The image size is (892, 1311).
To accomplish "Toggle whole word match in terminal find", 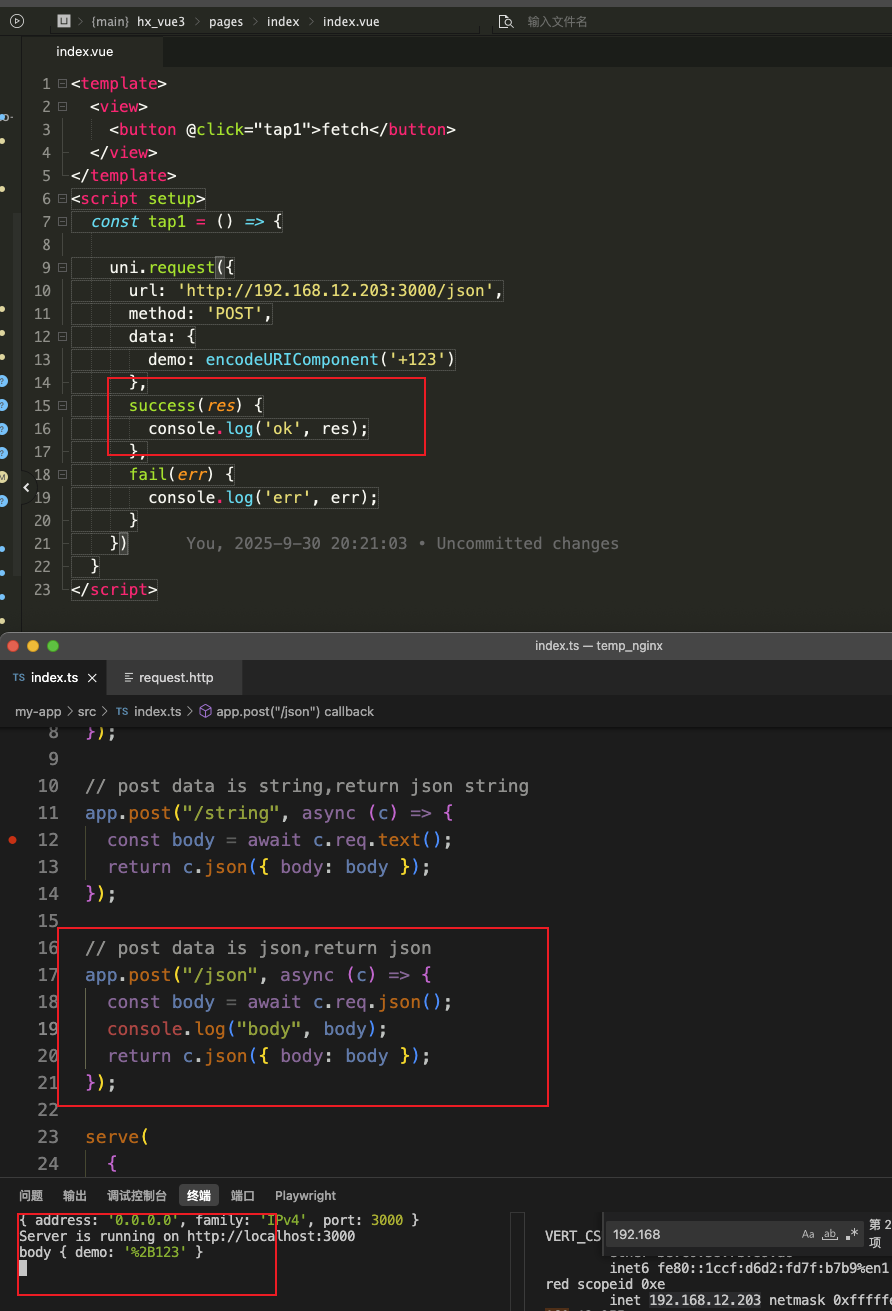I will click(829, 1234).
